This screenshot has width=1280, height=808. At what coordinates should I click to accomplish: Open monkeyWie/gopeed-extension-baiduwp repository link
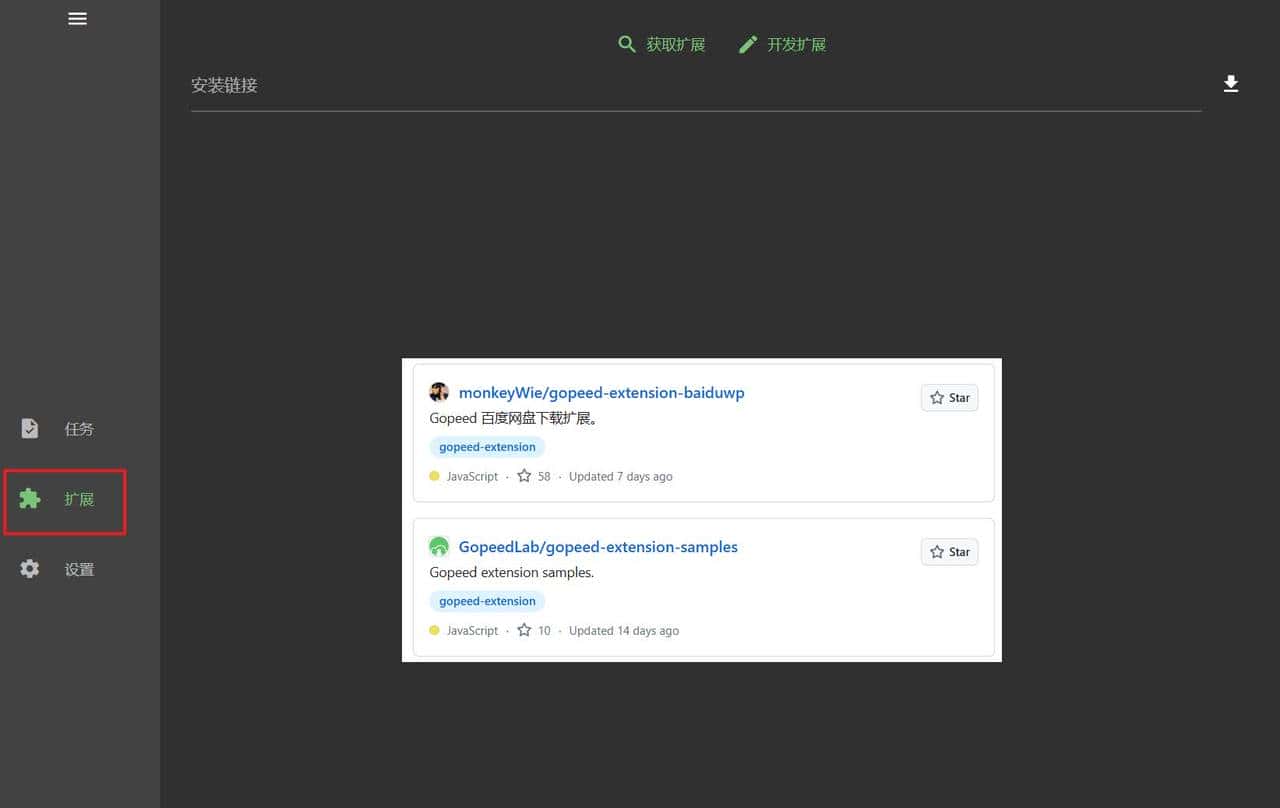point(602,392)
